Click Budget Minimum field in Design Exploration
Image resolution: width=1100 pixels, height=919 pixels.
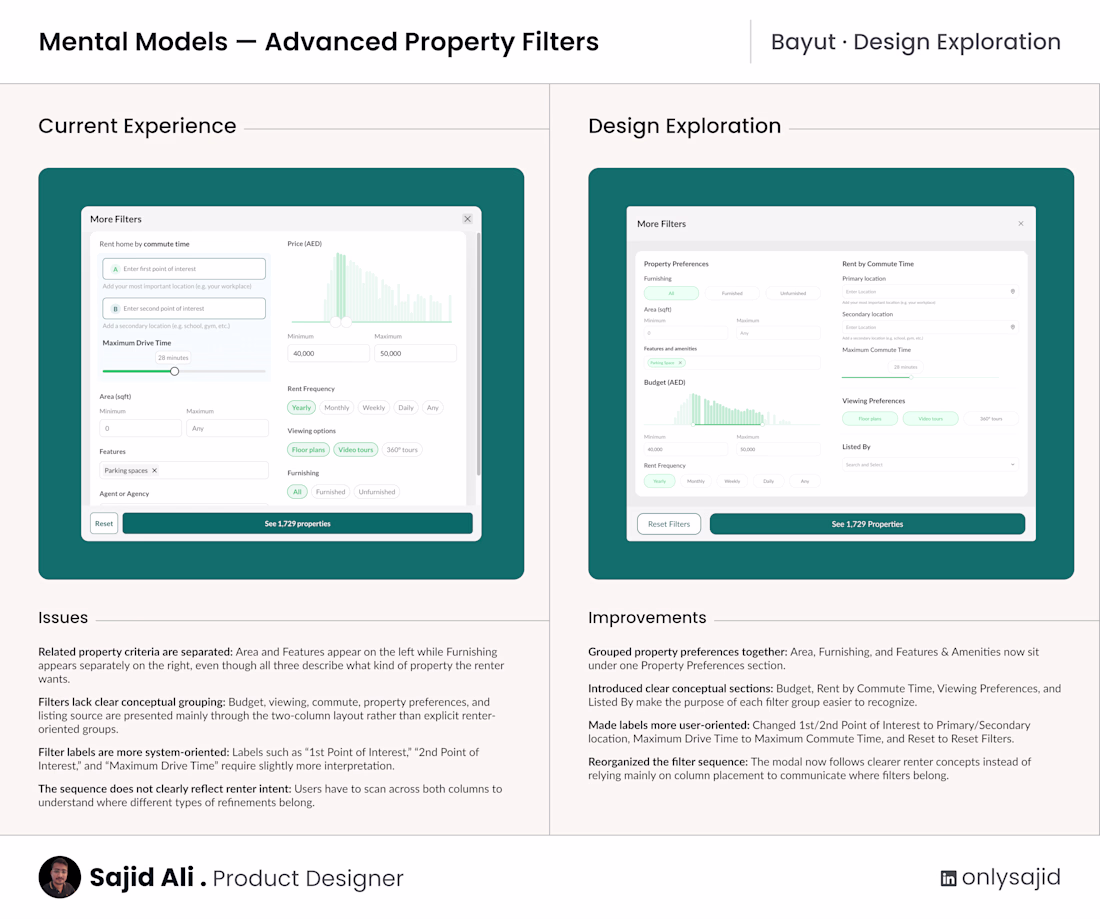pyautogui.click(x=686, y=449)
